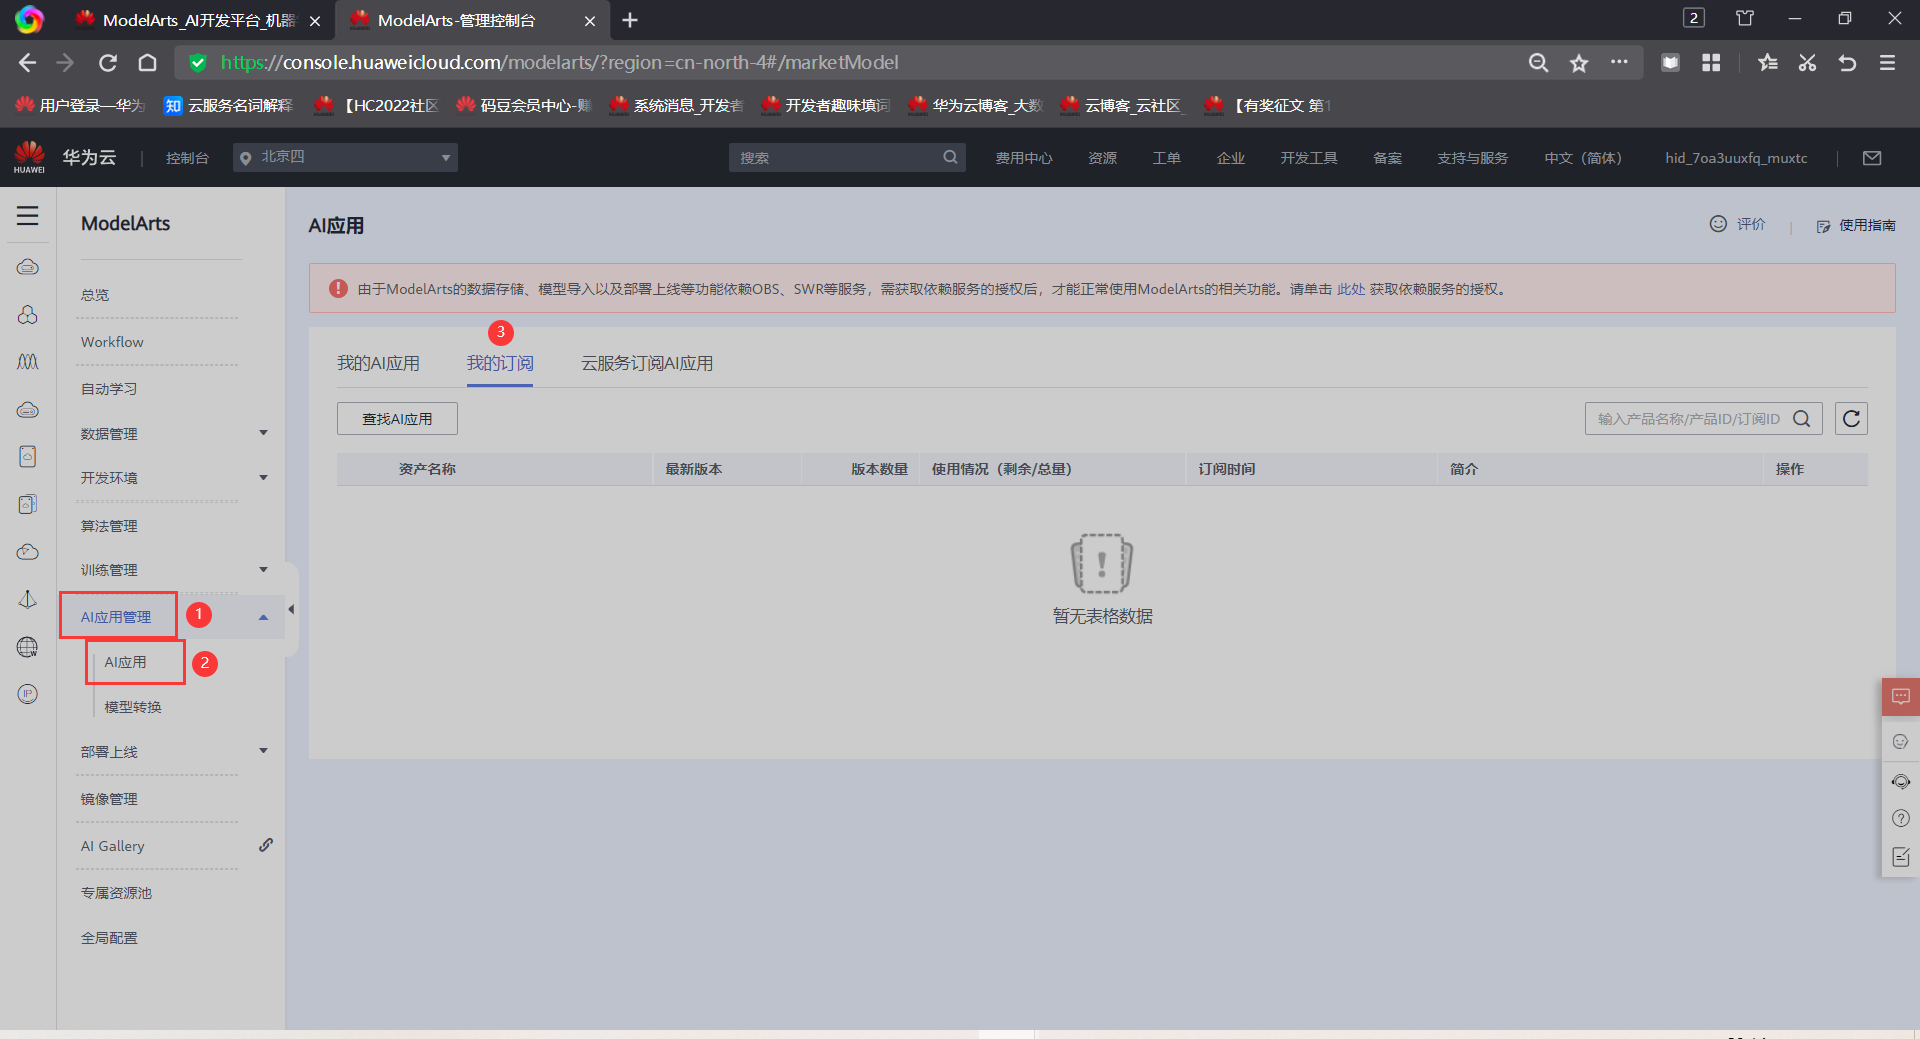The width and height of the screenshot is (1920, 1039).
Task: Click the search magnifier in console search
Action: [950, 157]
